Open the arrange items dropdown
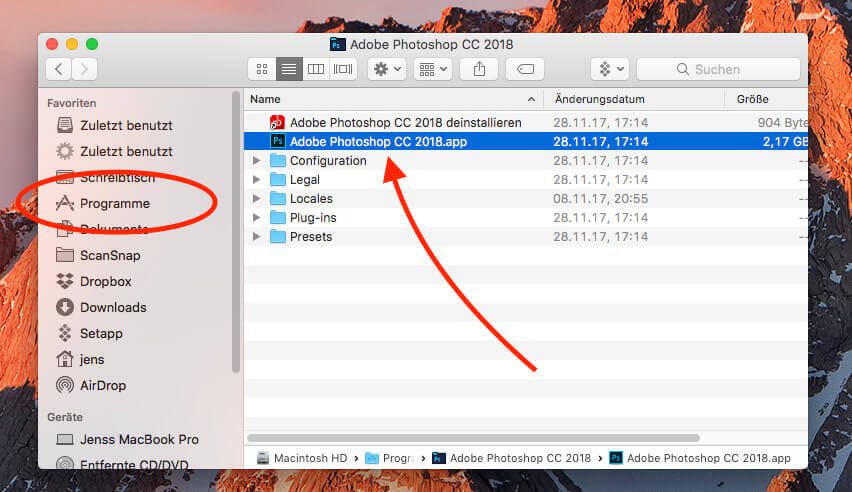This screenshot has width=852, height=492. (432, 69)
